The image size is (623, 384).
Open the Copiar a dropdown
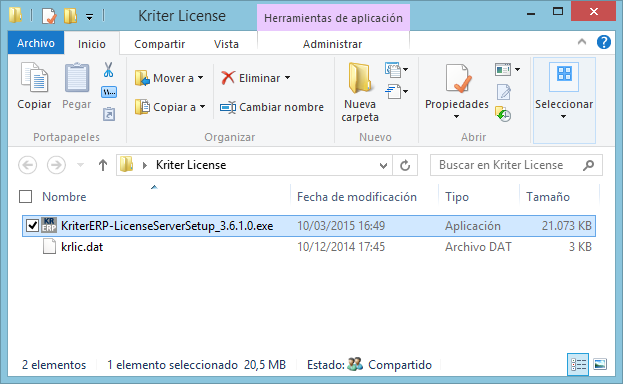coord(202,107)
